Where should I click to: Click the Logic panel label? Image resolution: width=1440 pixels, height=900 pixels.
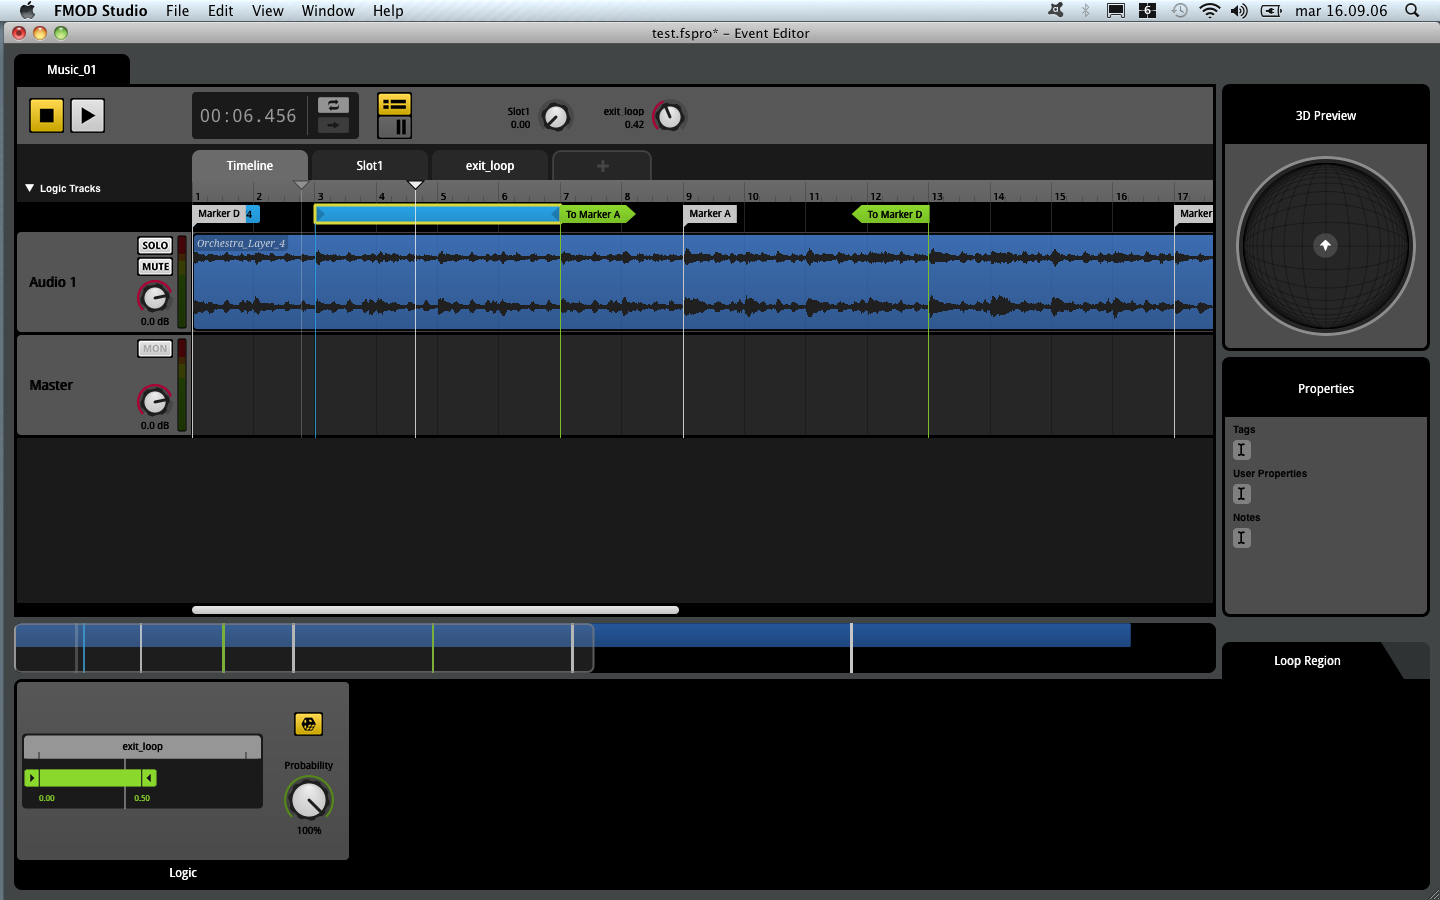[x=183, y=873]
